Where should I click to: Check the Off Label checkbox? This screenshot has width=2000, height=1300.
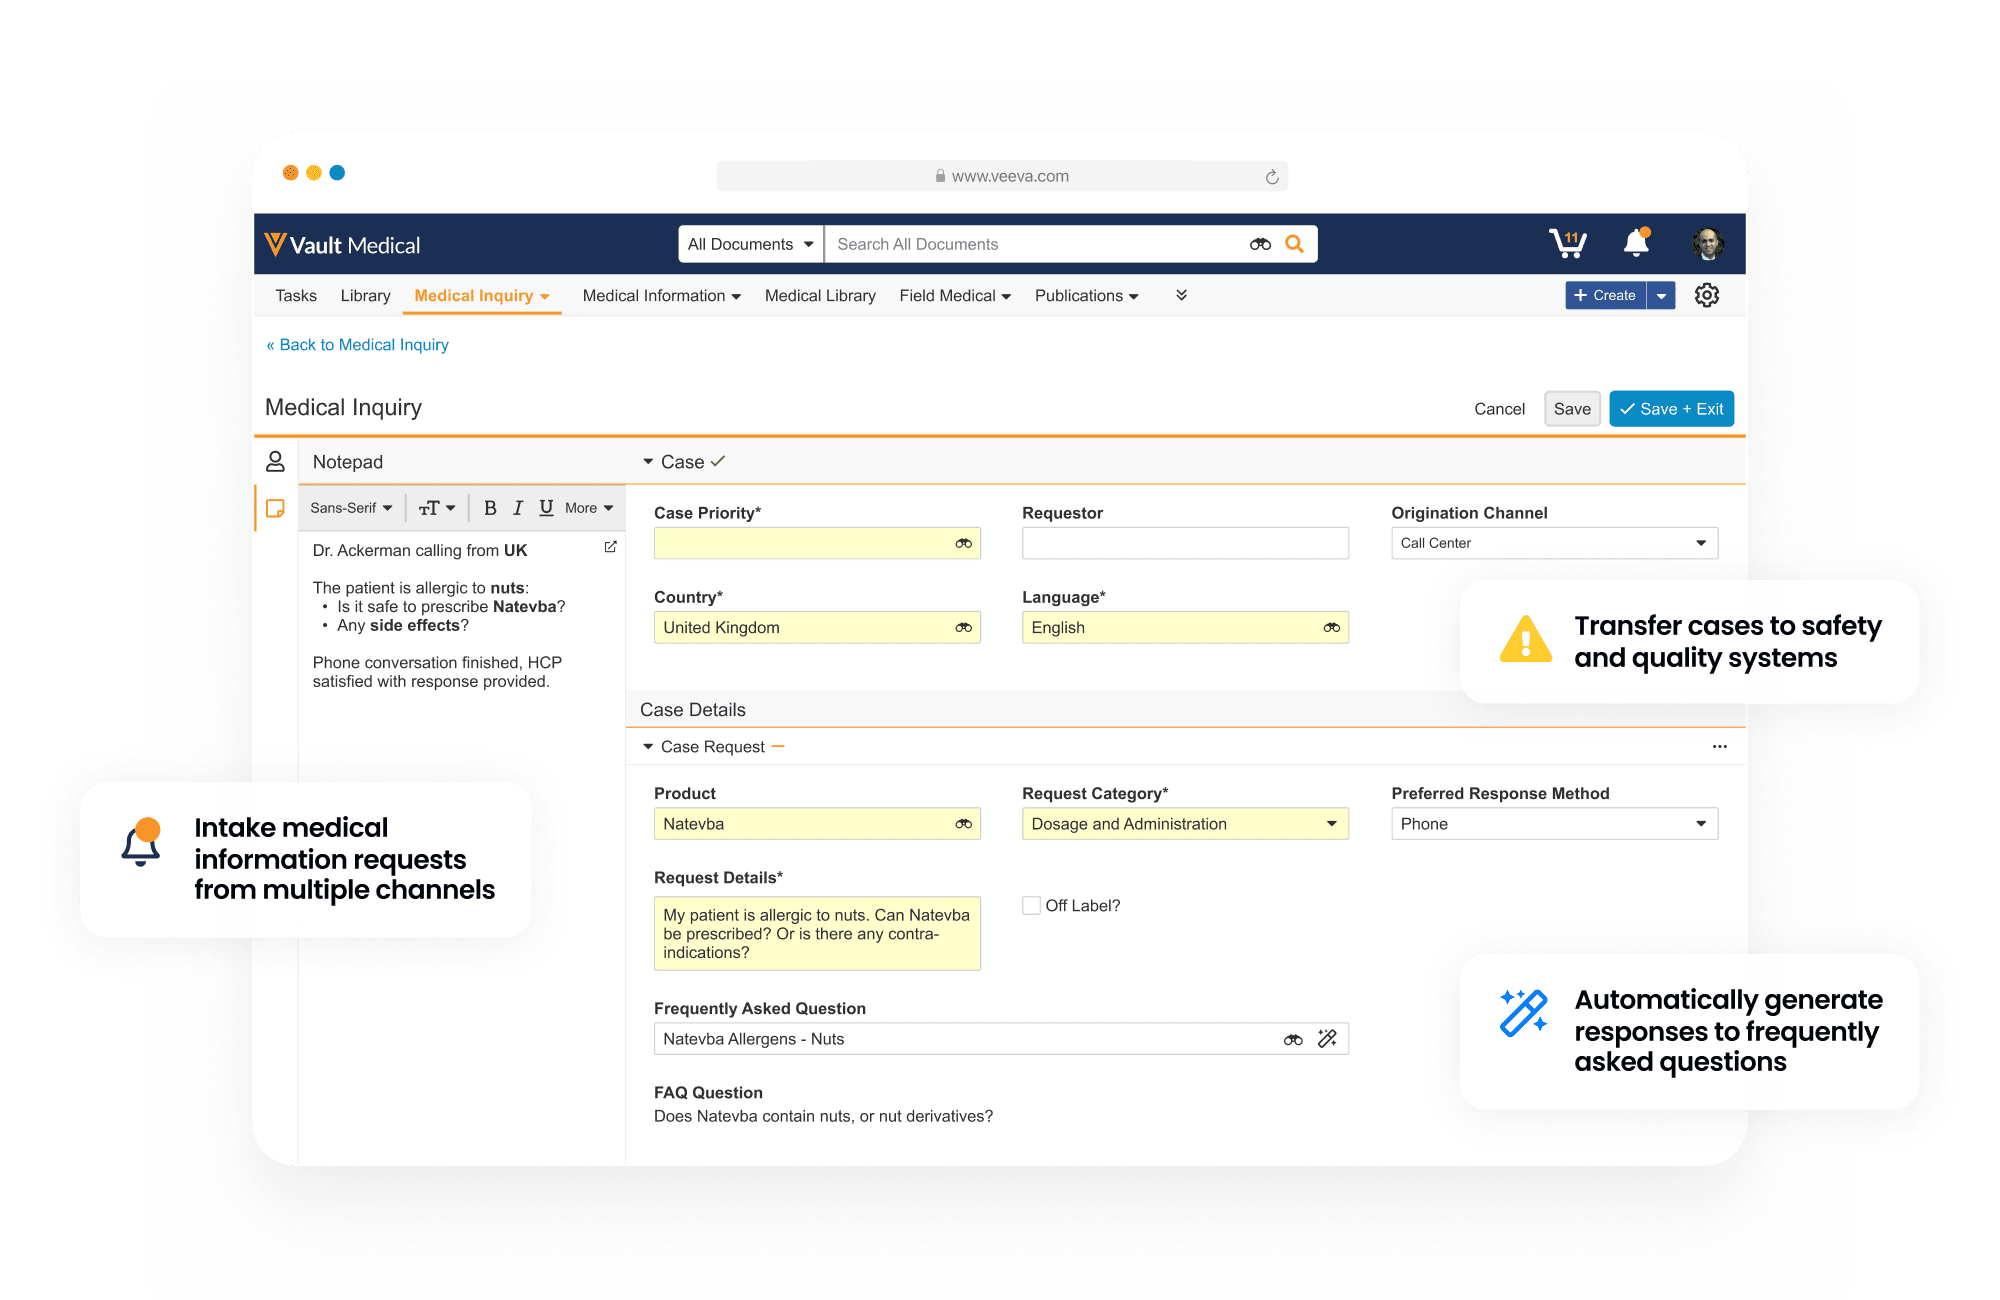pyautogui.click(x=1031, y=905)
